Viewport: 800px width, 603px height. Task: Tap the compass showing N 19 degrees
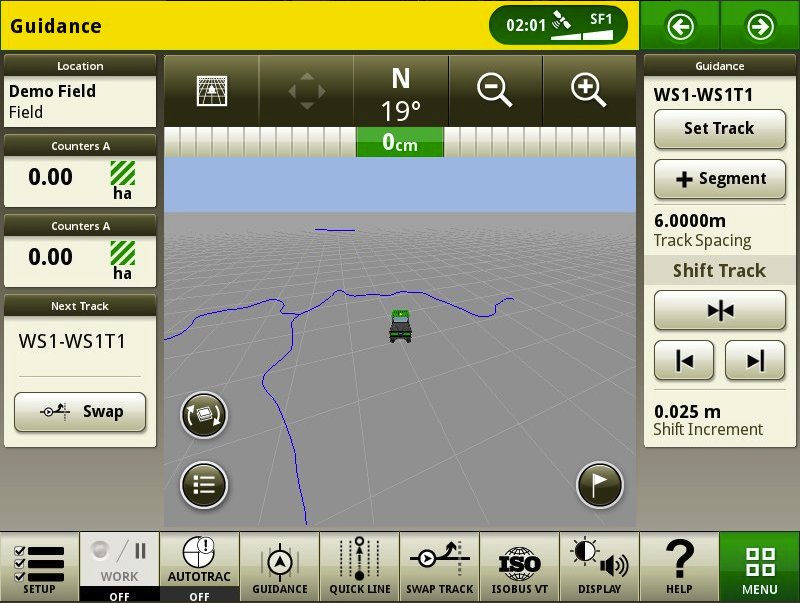(x=399, y=90)
